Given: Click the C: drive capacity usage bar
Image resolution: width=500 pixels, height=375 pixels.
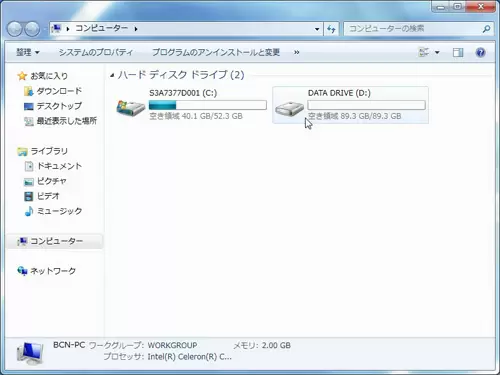Looking at the screenshot, I should tap(208, 105).
